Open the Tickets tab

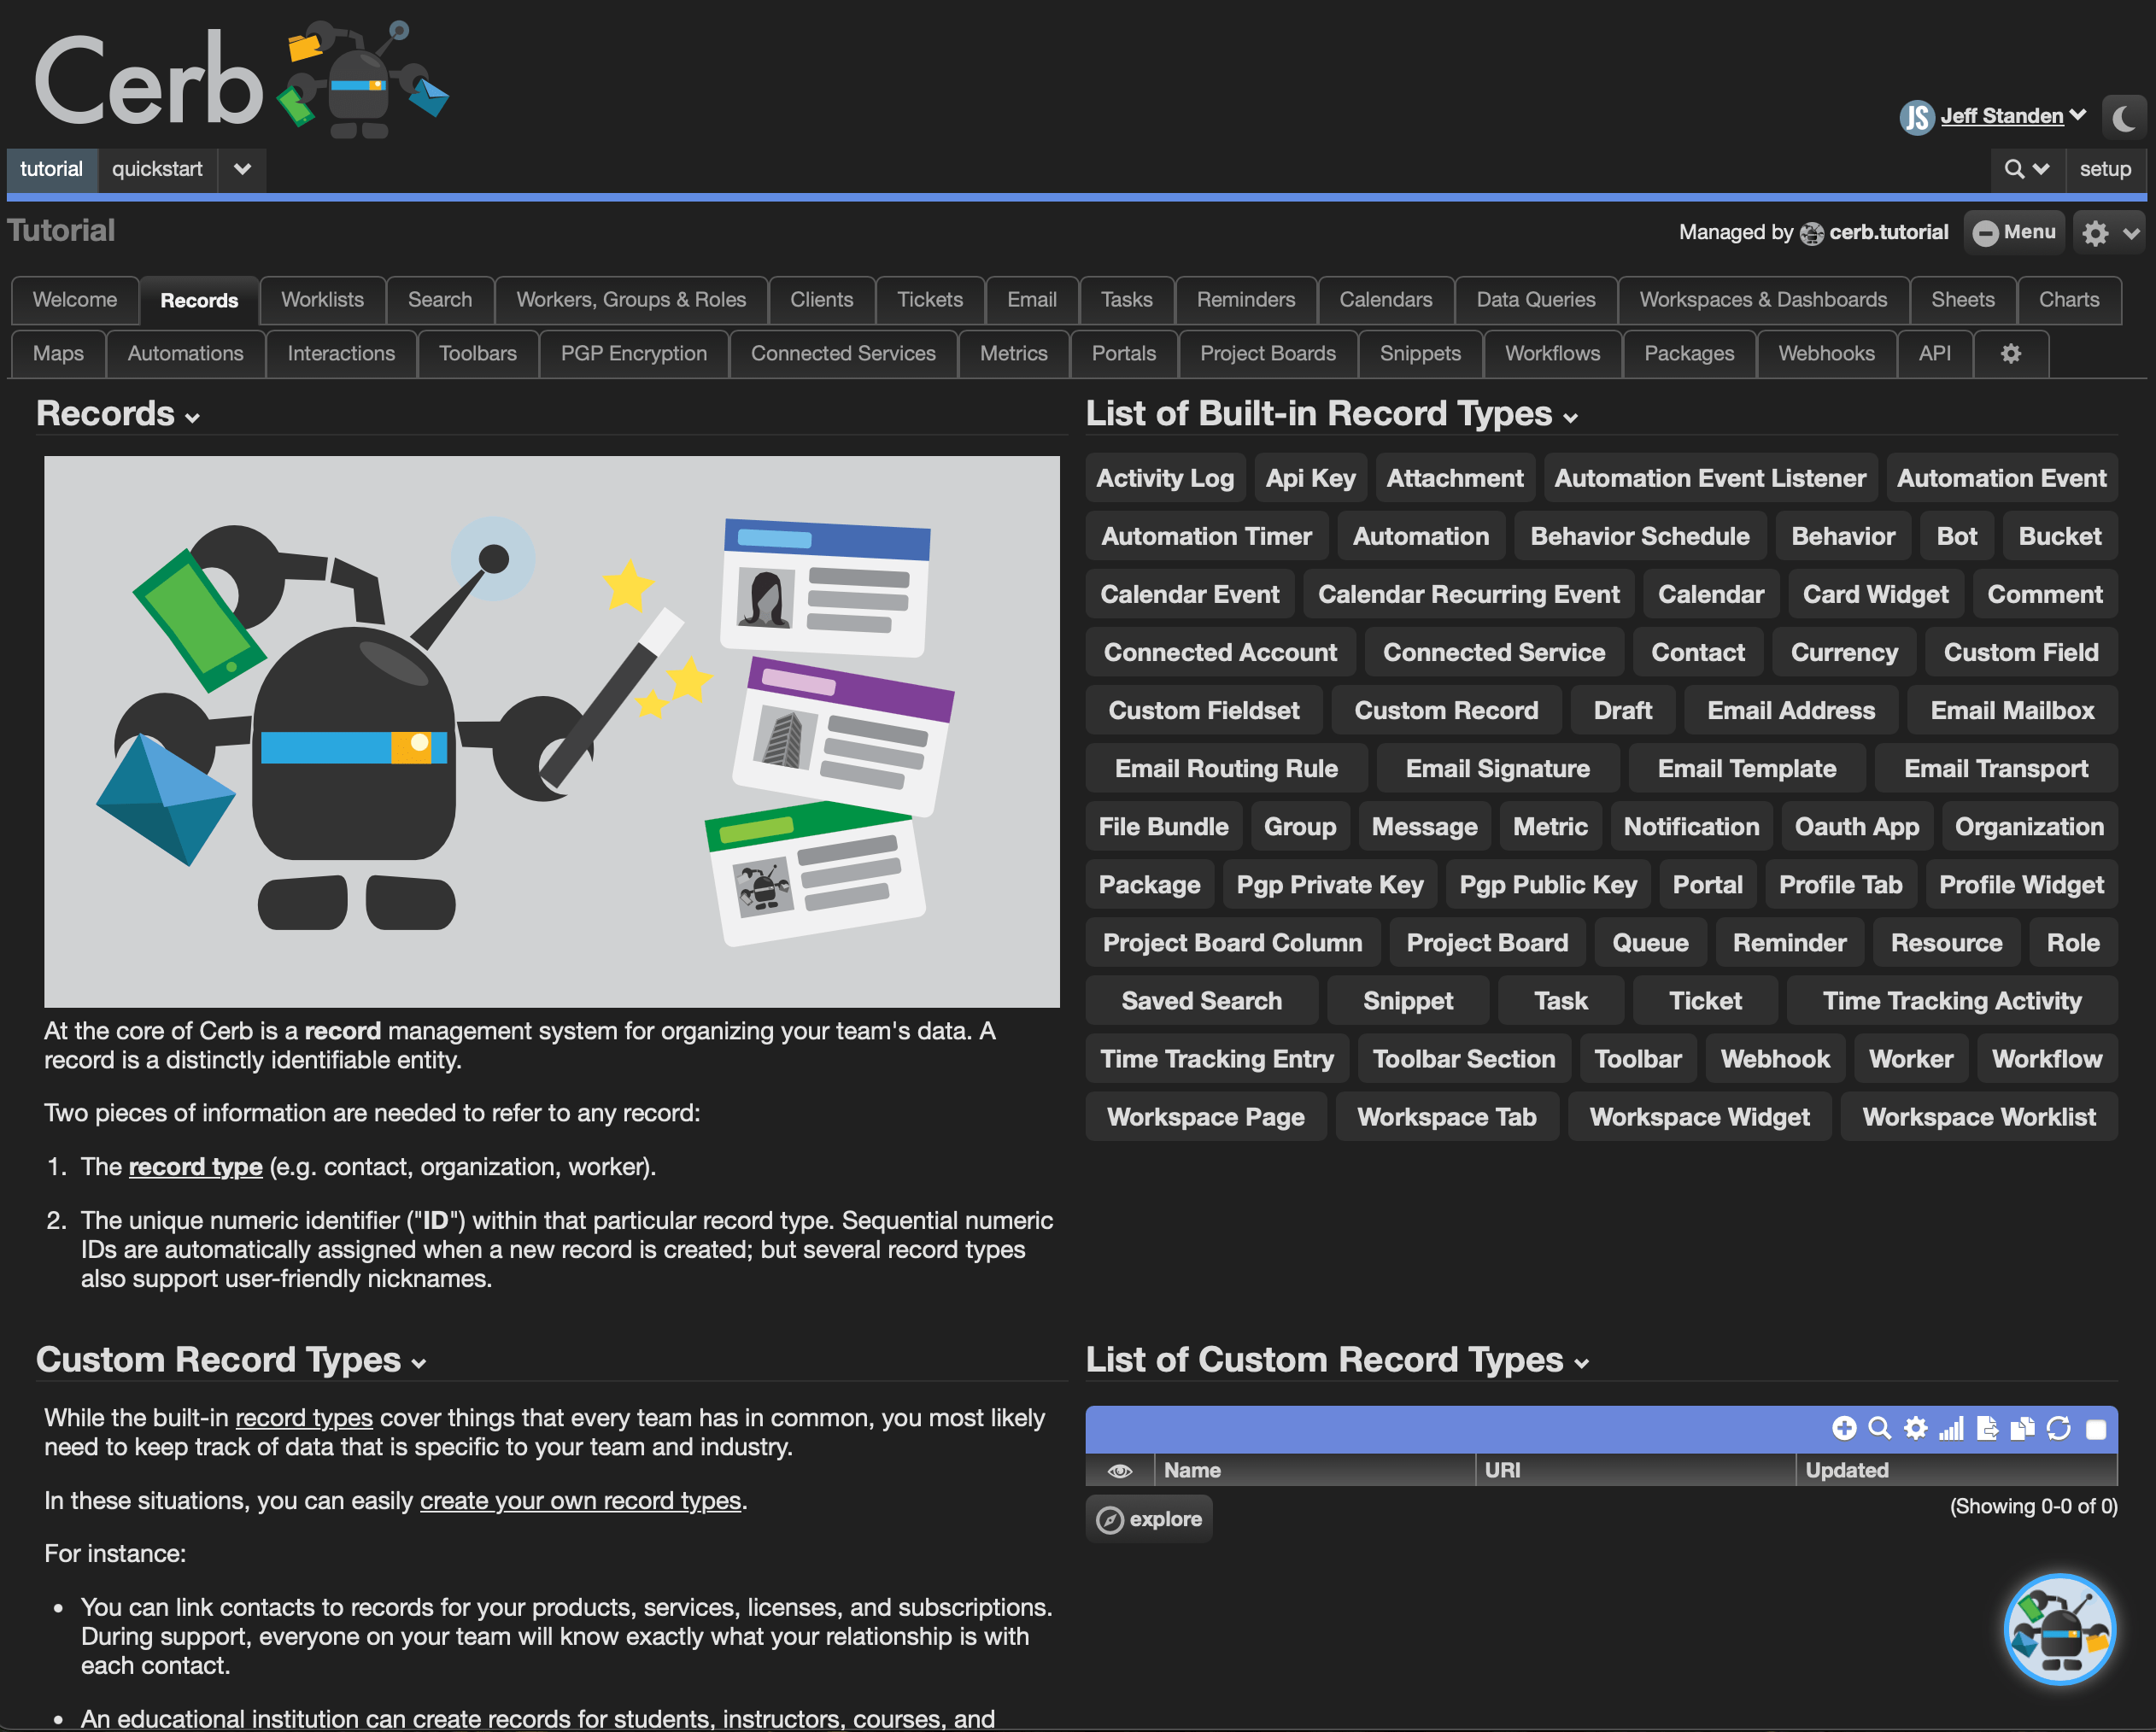tap(929, 300)
